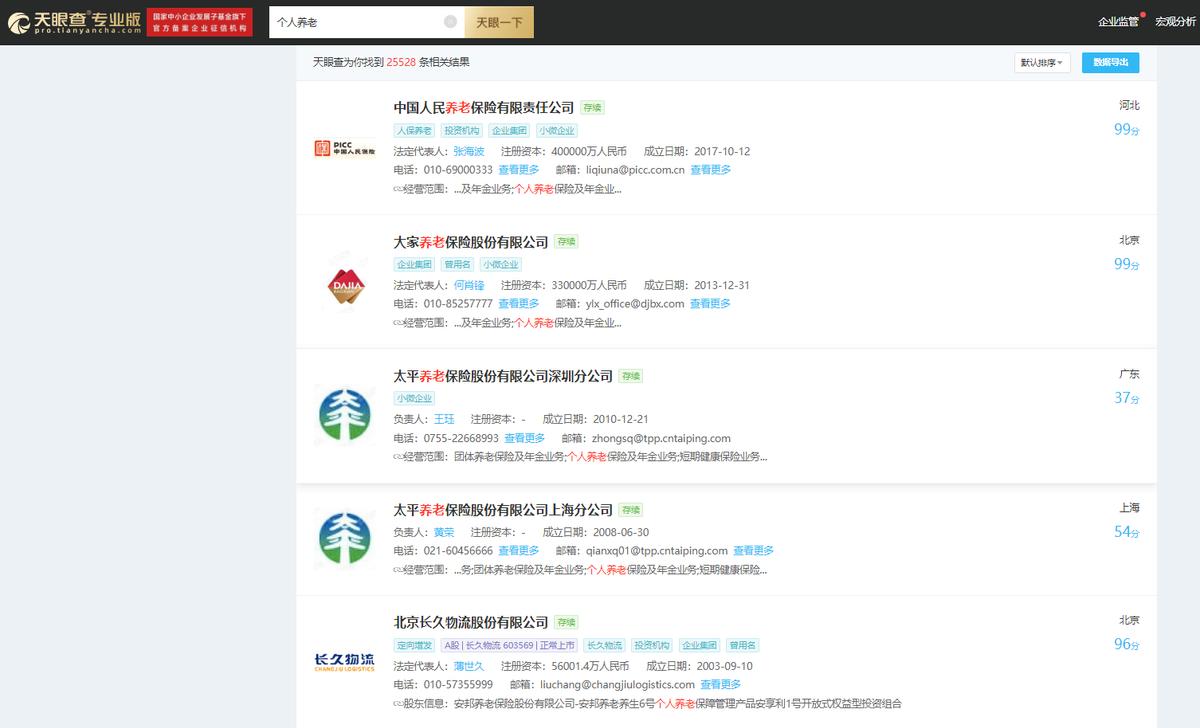Clear the search box with the X icon
Image resolution: width=1200 pixels, height=728 pixels.
(450, 22)
